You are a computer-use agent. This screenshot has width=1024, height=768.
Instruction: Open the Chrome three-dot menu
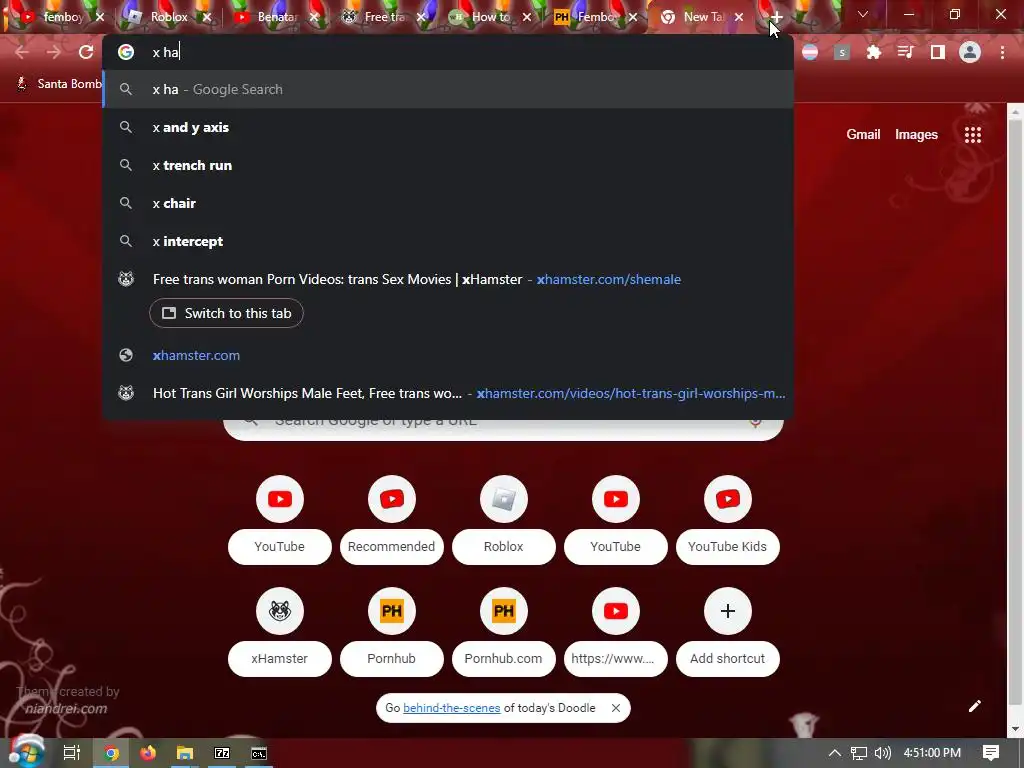[x=1002, y=52]
